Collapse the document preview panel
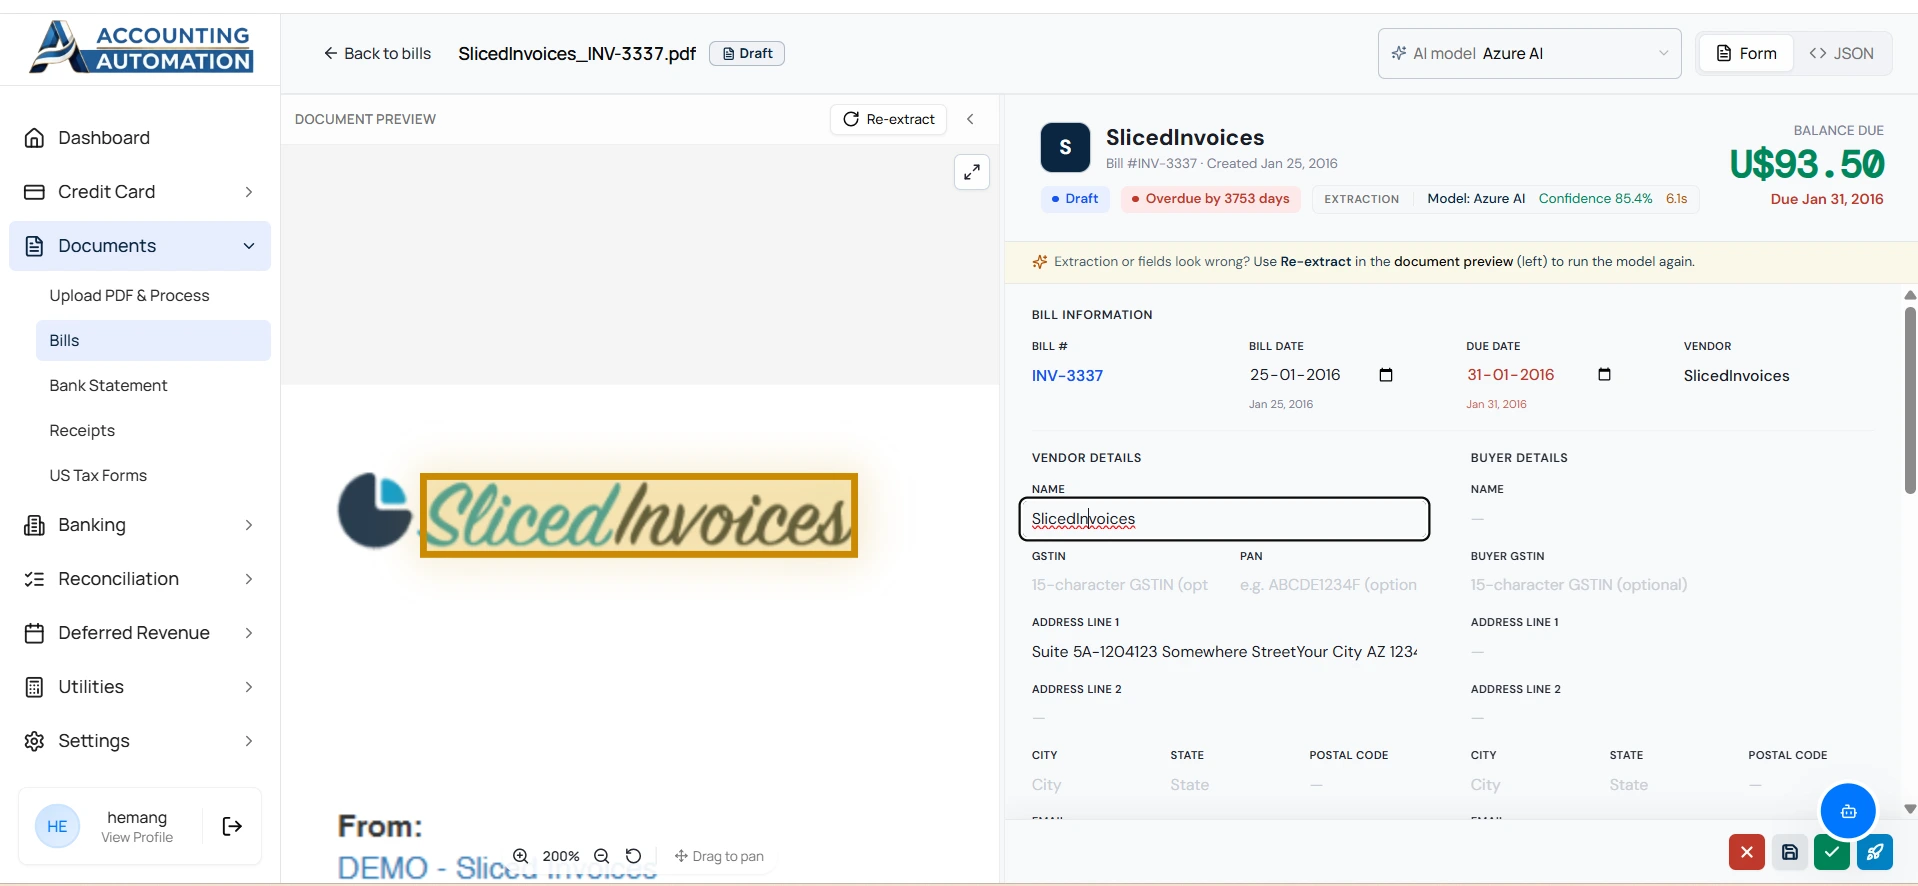This screenshot has height=886, width=1918. click(970, 119)
